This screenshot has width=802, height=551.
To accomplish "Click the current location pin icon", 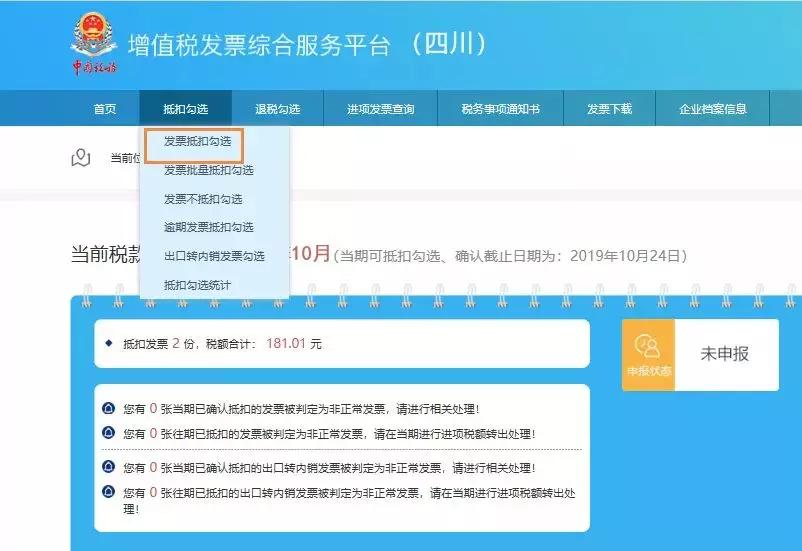I will click(x=81, y=158).
